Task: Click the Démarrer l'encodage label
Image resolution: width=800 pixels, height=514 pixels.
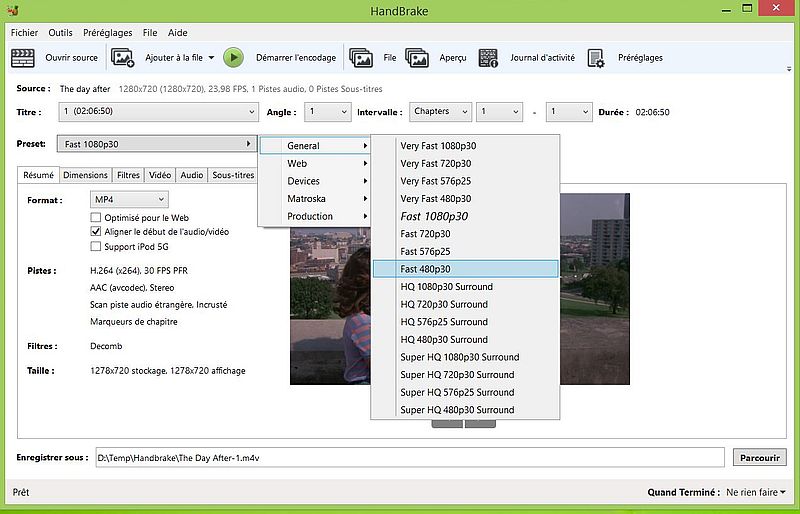Action: pos(296,58)
